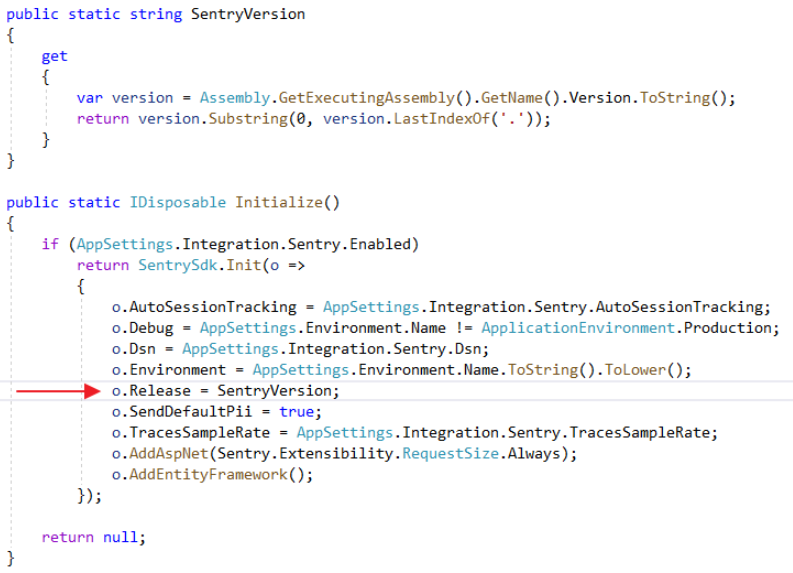The height and width of the screenshot is (573, 793).
Task: Click the o.Debug property
Action: 143,328
